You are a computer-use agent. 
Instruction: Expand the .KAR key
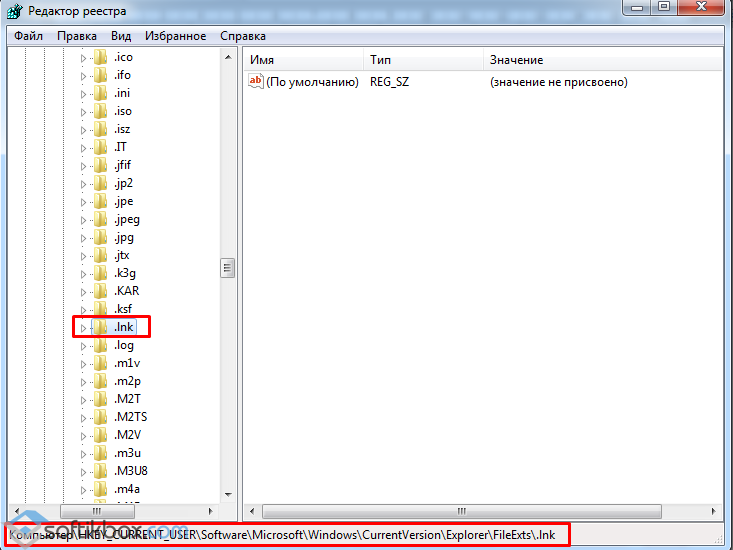coord(83,292)
